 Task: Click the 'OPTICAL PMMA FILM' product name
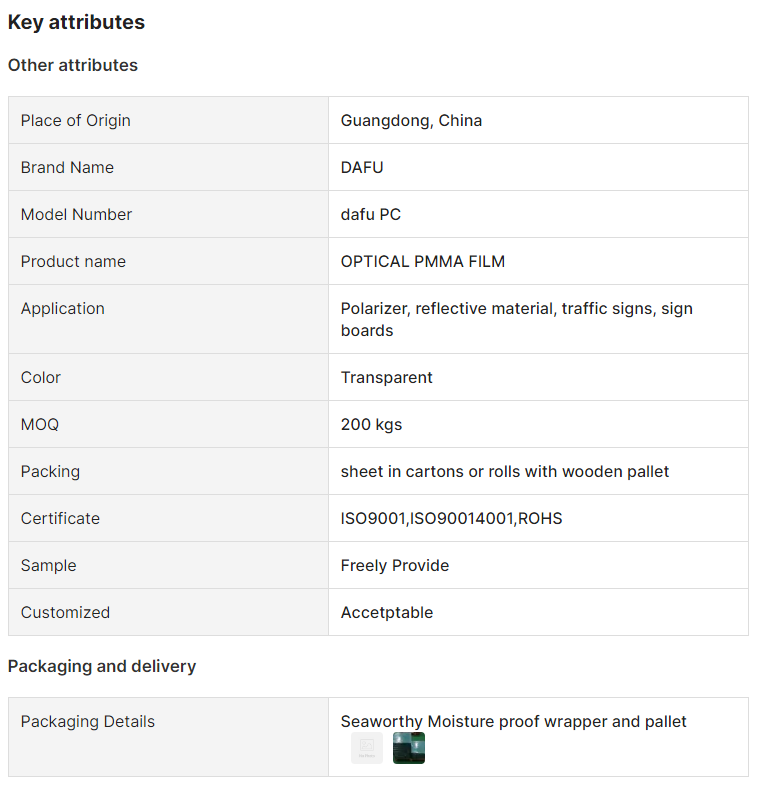423,261
